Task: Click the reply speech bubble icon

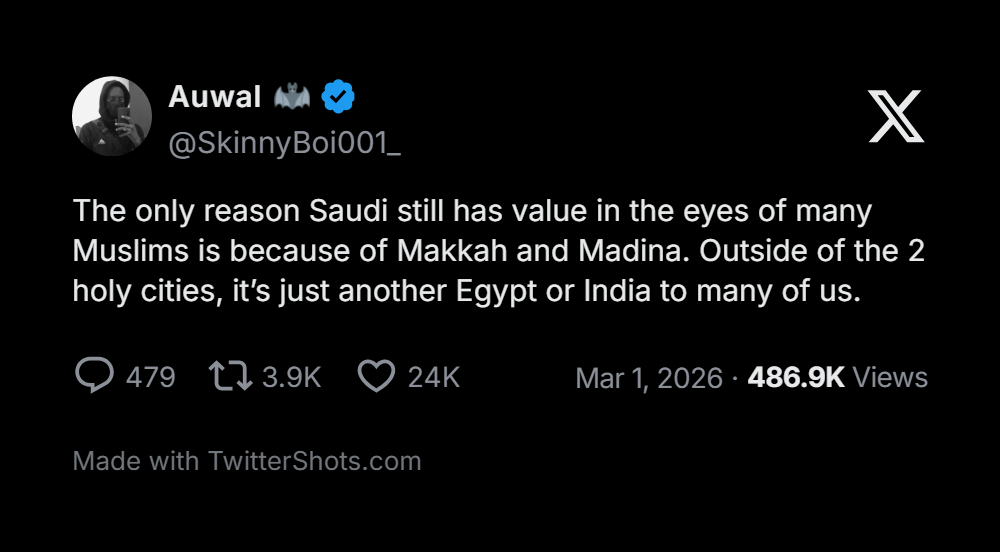Action: pyautogui.click(x=94, y=376)
